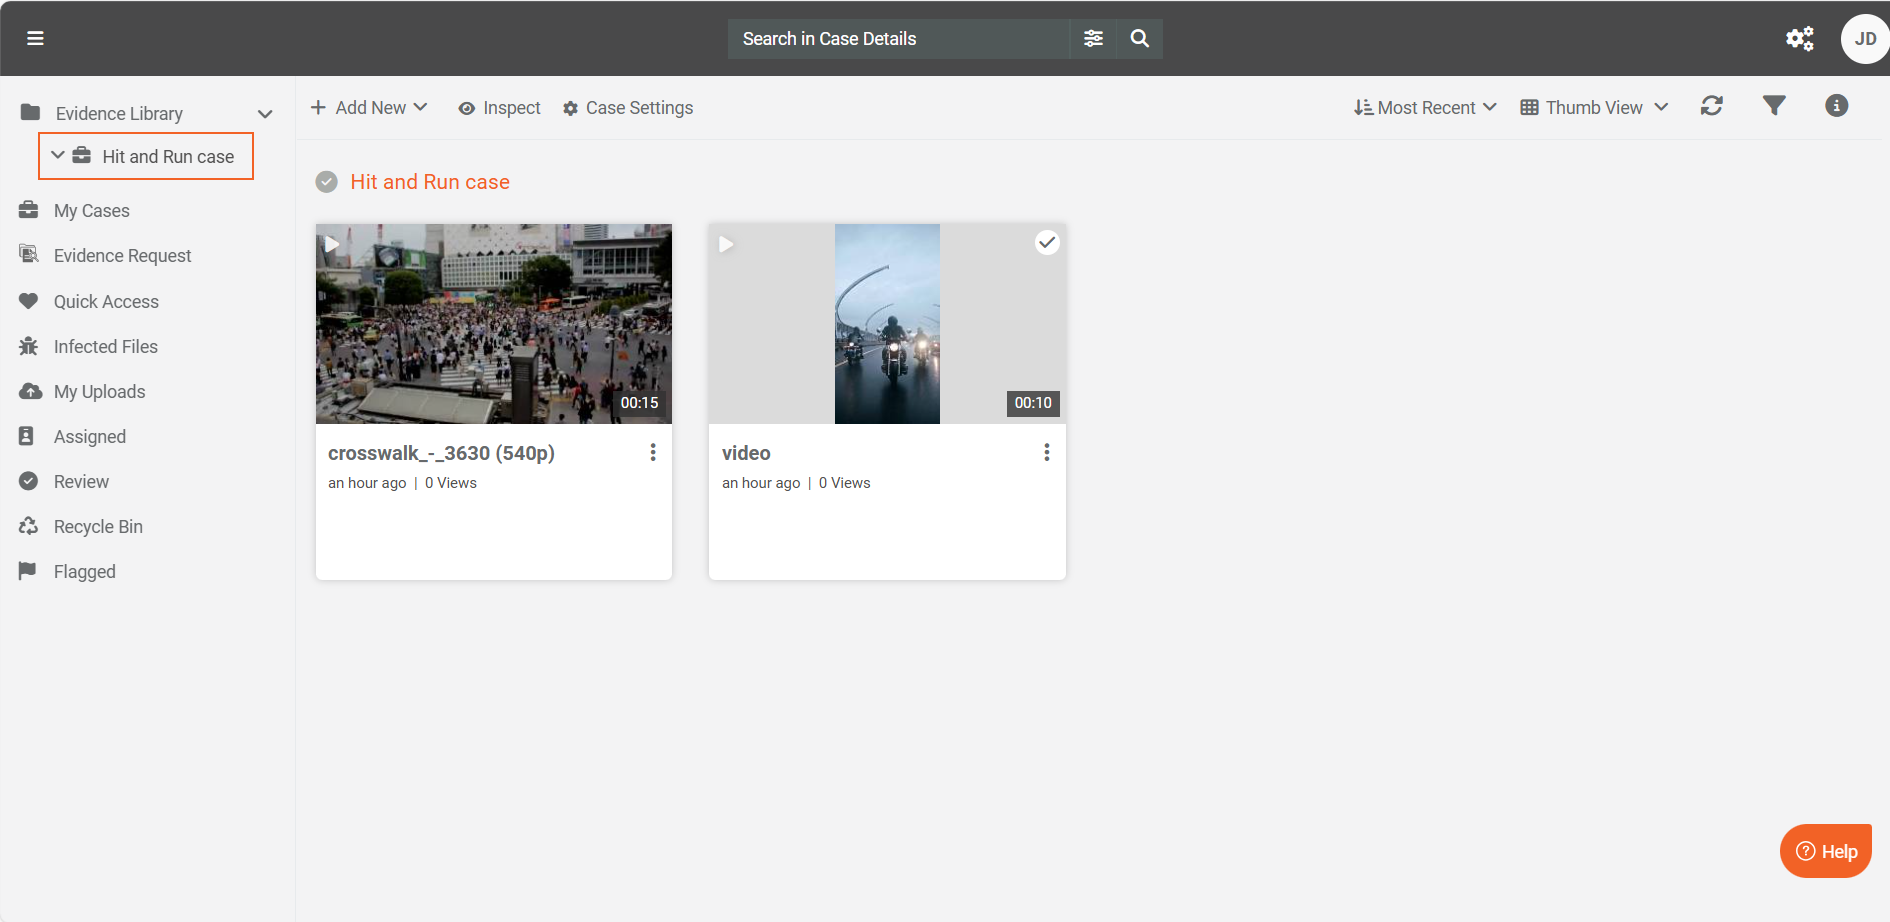Open the funnel filter icon

tap(1773, 106)
